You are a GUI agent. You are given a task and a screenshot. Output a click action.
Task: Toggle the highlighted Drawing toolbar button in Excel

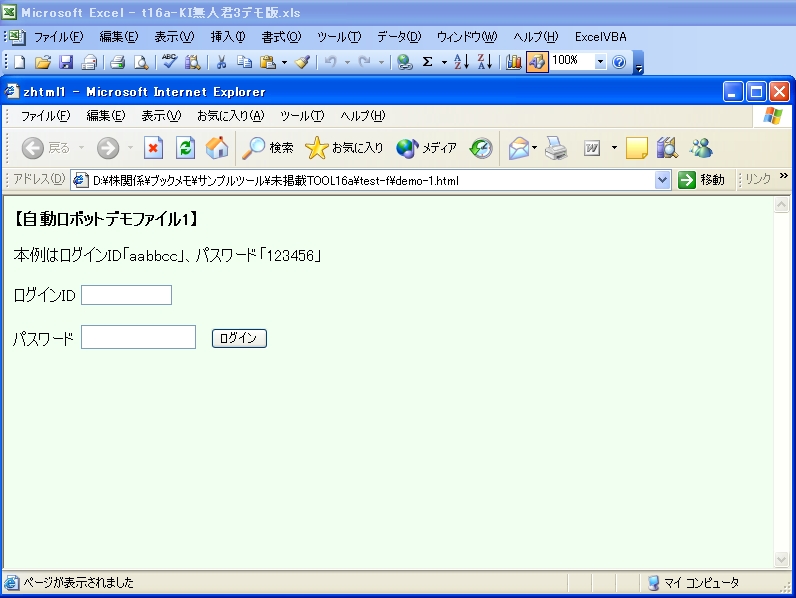pos(537,62)
